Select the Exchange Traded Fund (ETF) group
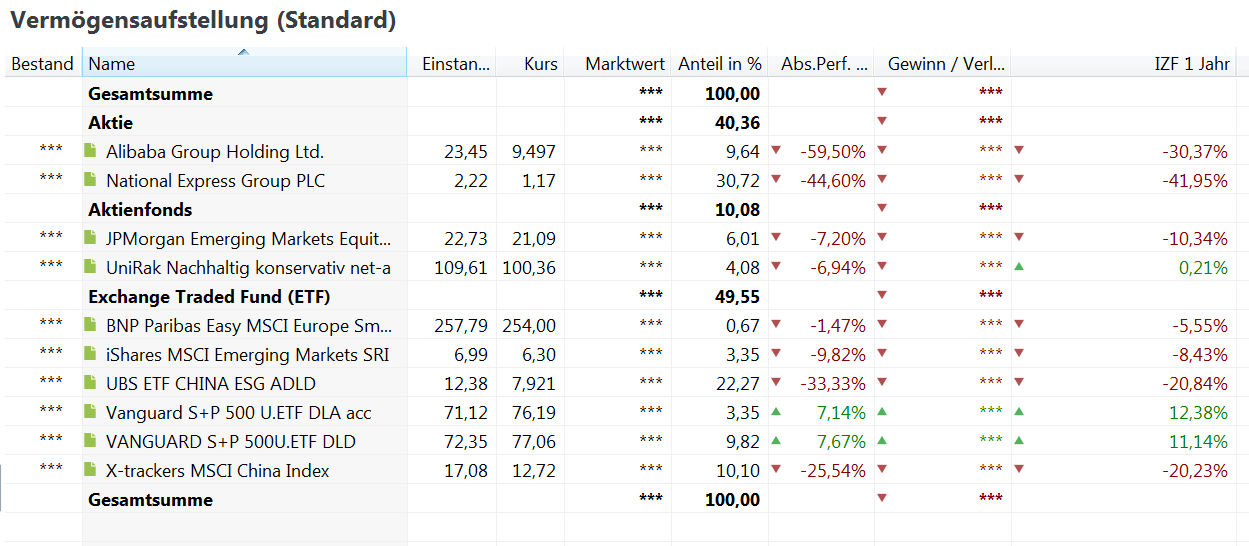This screenshot has height=546, width=1249. point(209,297)
